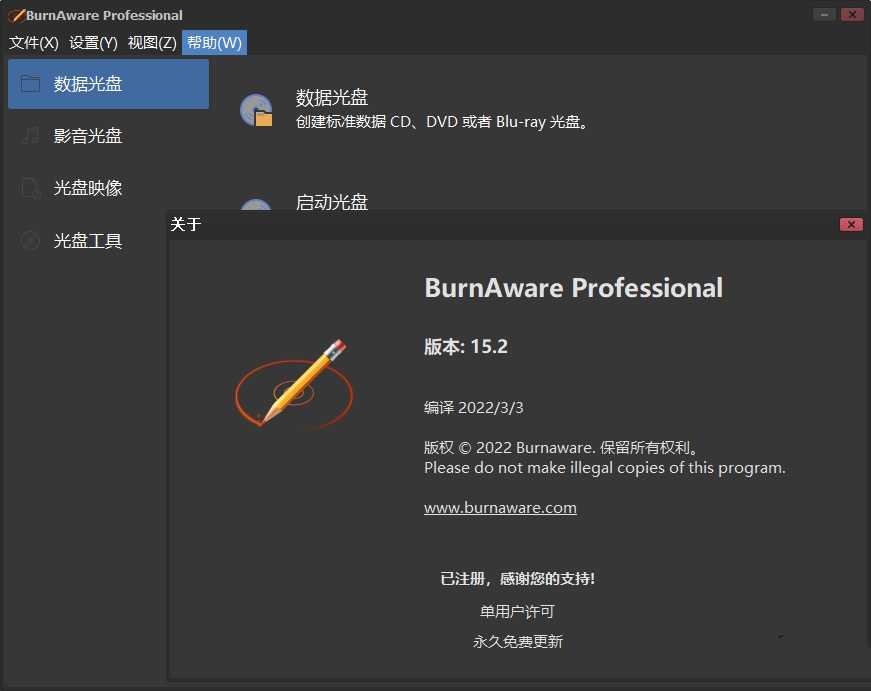Click the partially hidden 启动光盘 disc icon

coord(256,205)
